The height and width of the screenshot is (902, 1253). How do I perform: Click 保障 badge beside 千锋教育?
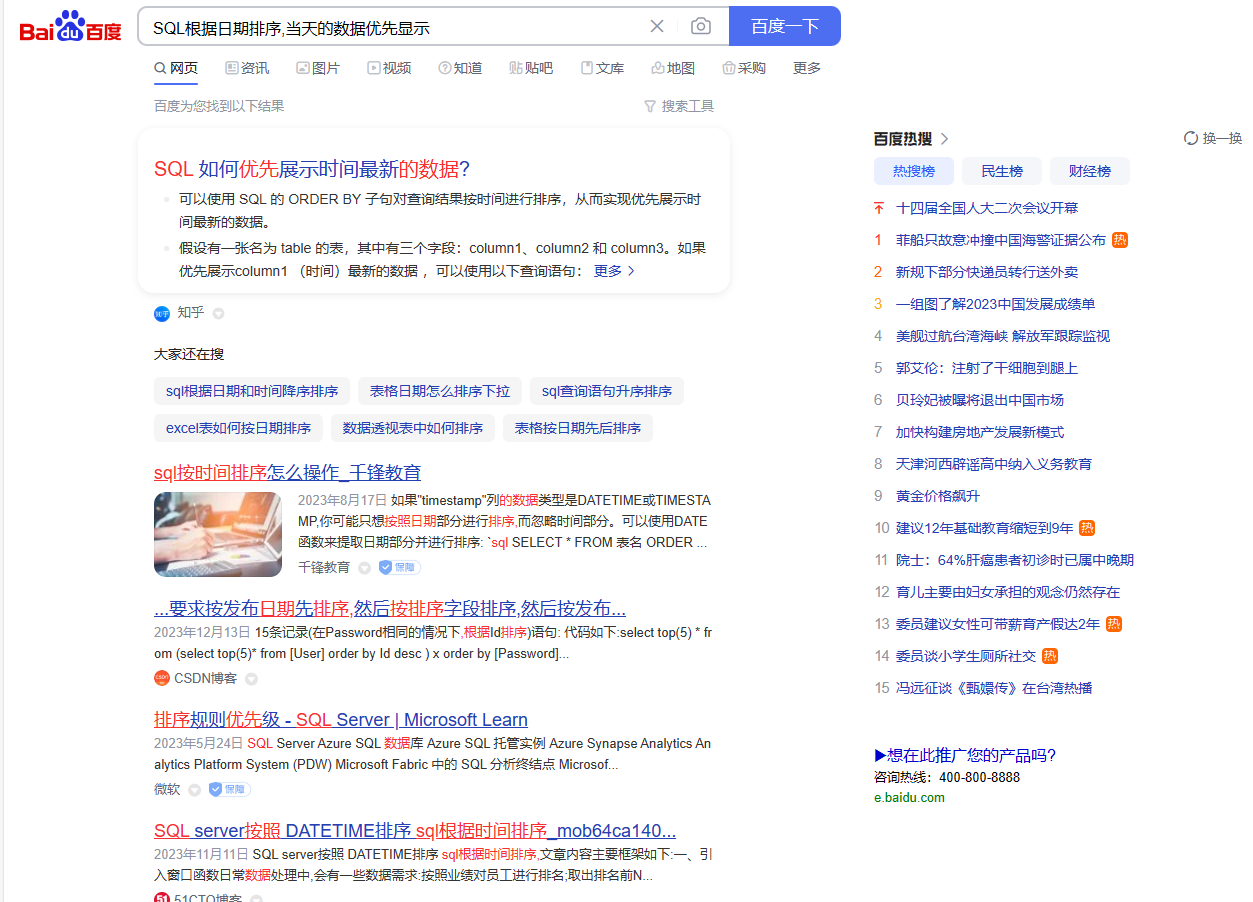tap(399, 567)
